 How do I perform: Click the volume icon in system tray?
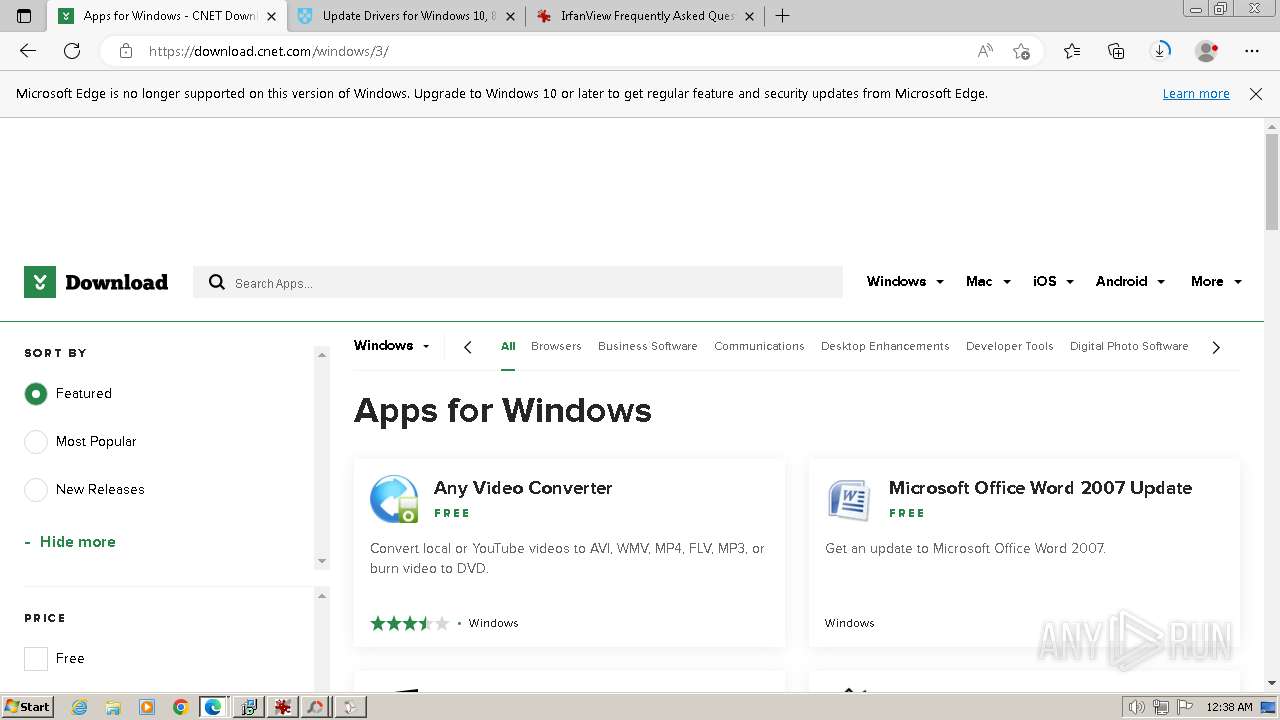click(x=1137, y=707)
